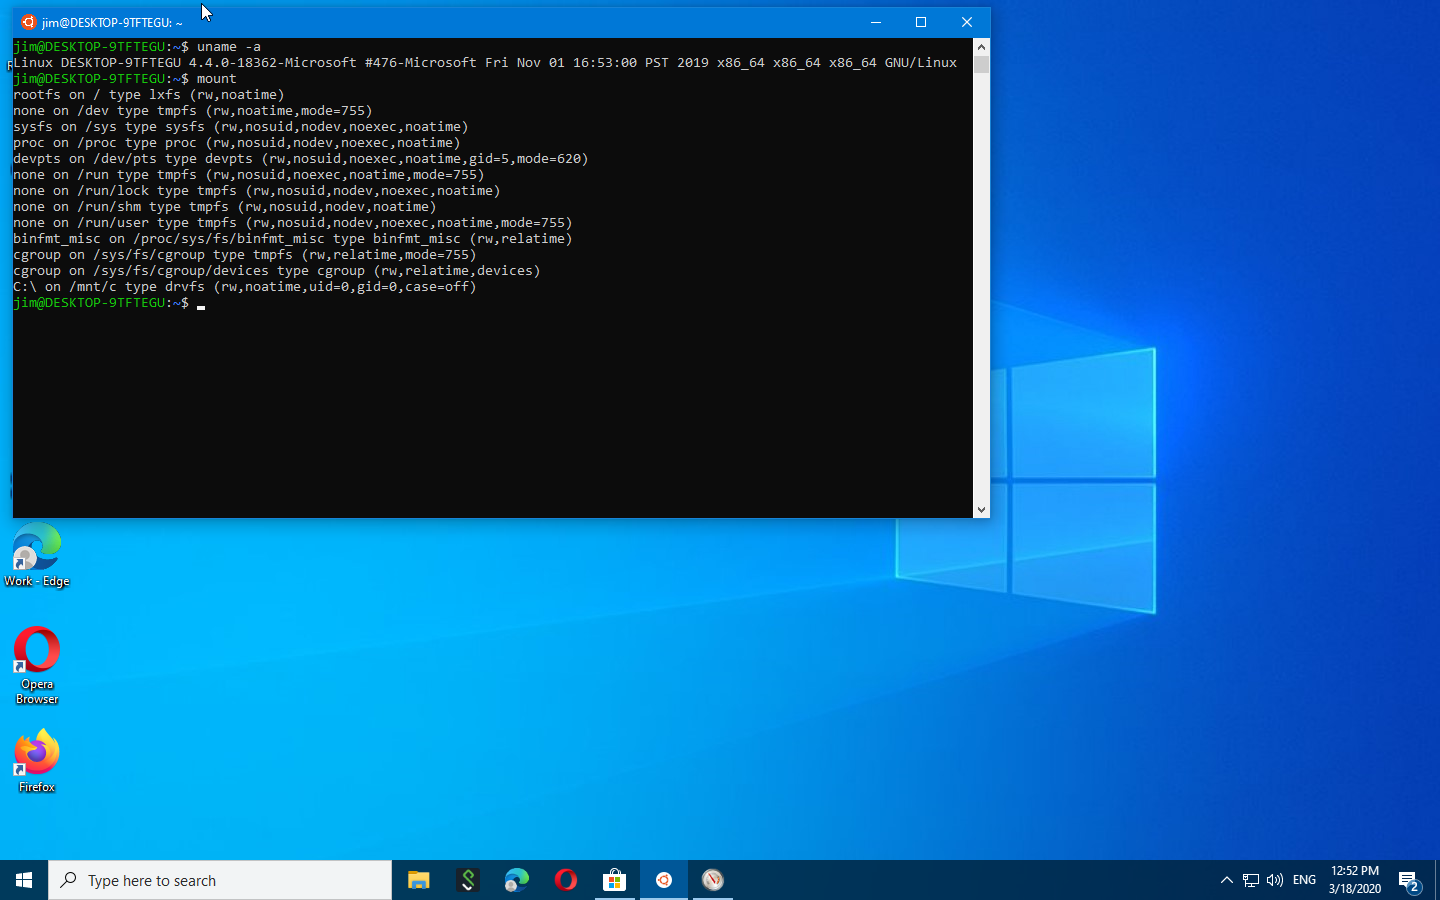Open the Opera Browser desktop shortcut

click(35, 655)
